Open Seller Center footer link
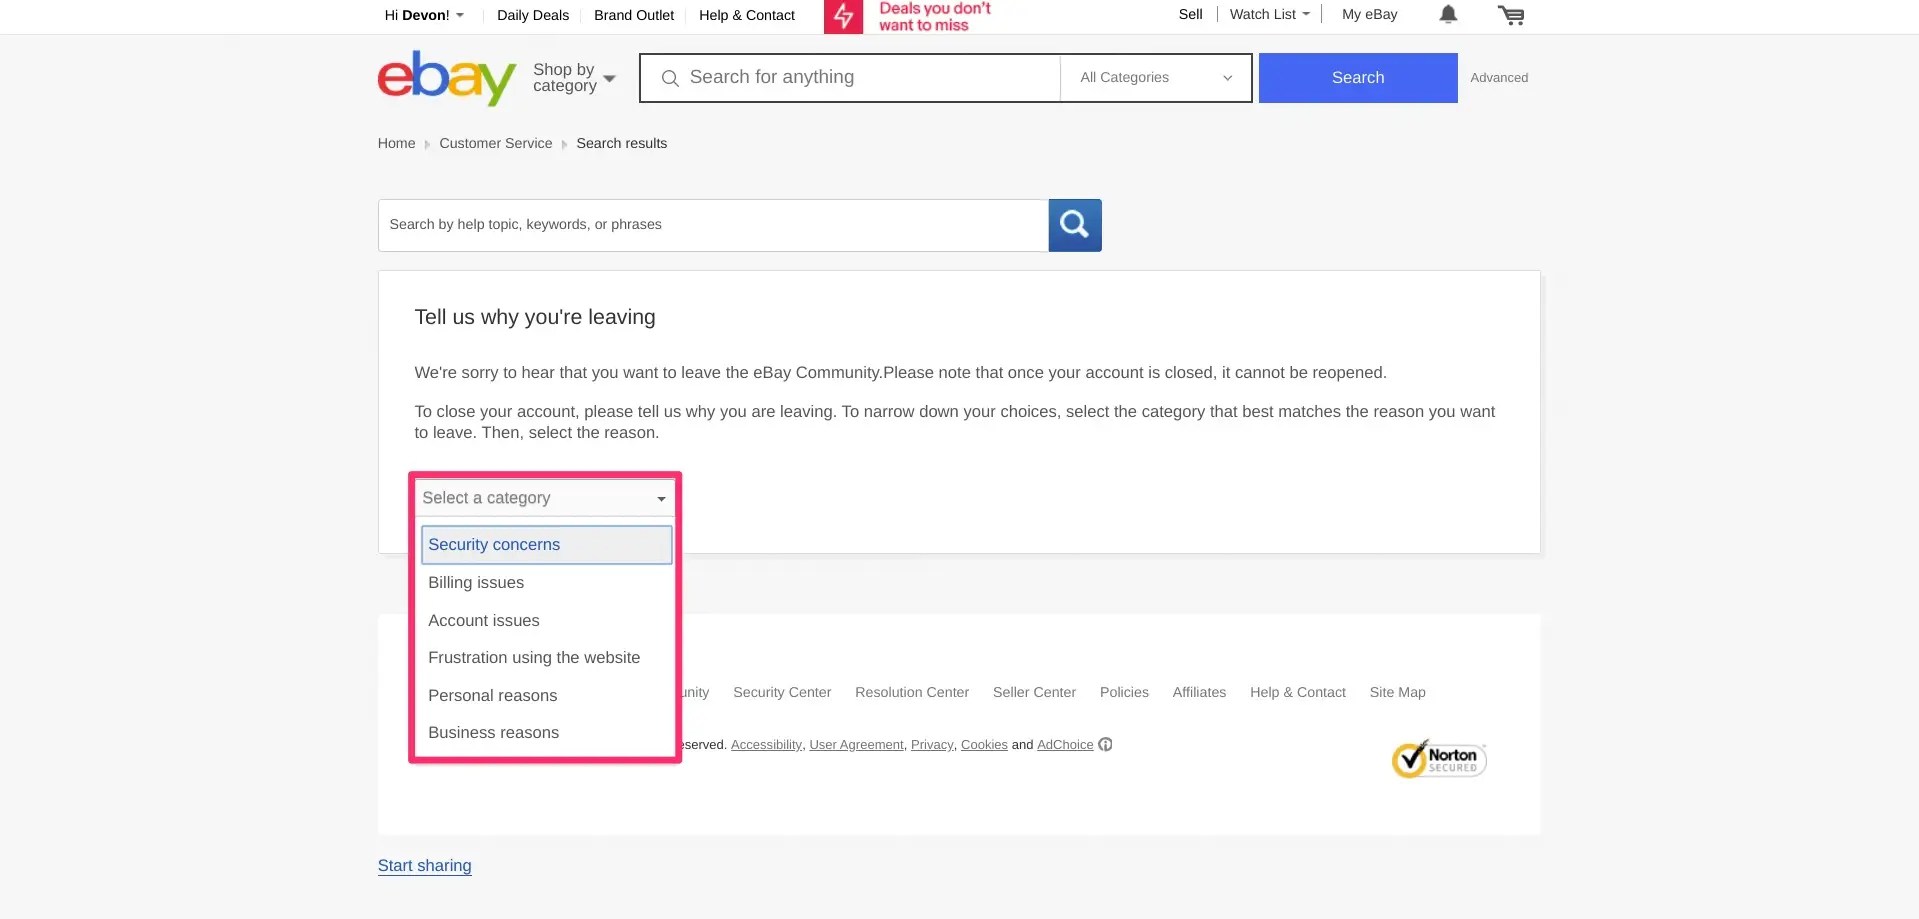This screenshot has width=1919, height=919. pyautogui.click(x=1034, y=692)
